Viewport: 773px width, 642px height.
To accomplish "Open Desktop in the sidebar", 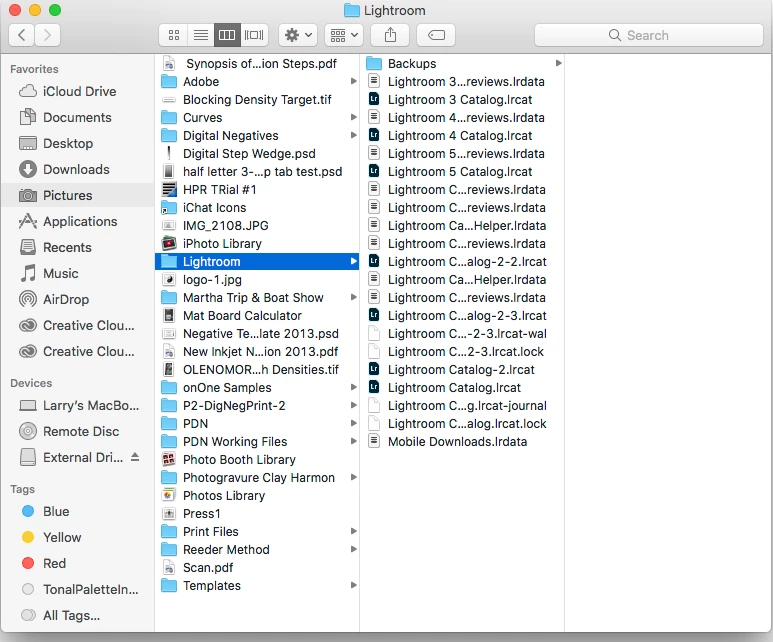I will pos(77,143).
